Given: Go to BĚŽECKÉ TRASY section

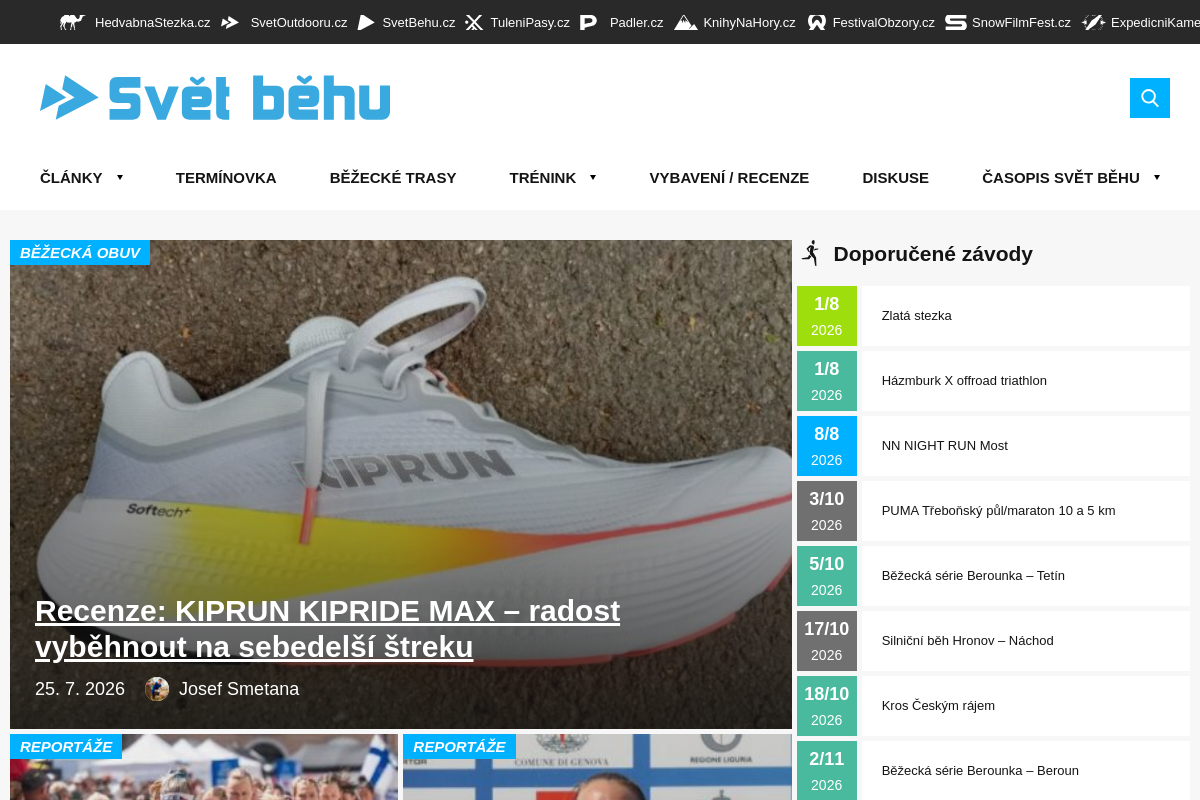Looking at the screenshot, I should coord(393,177).
